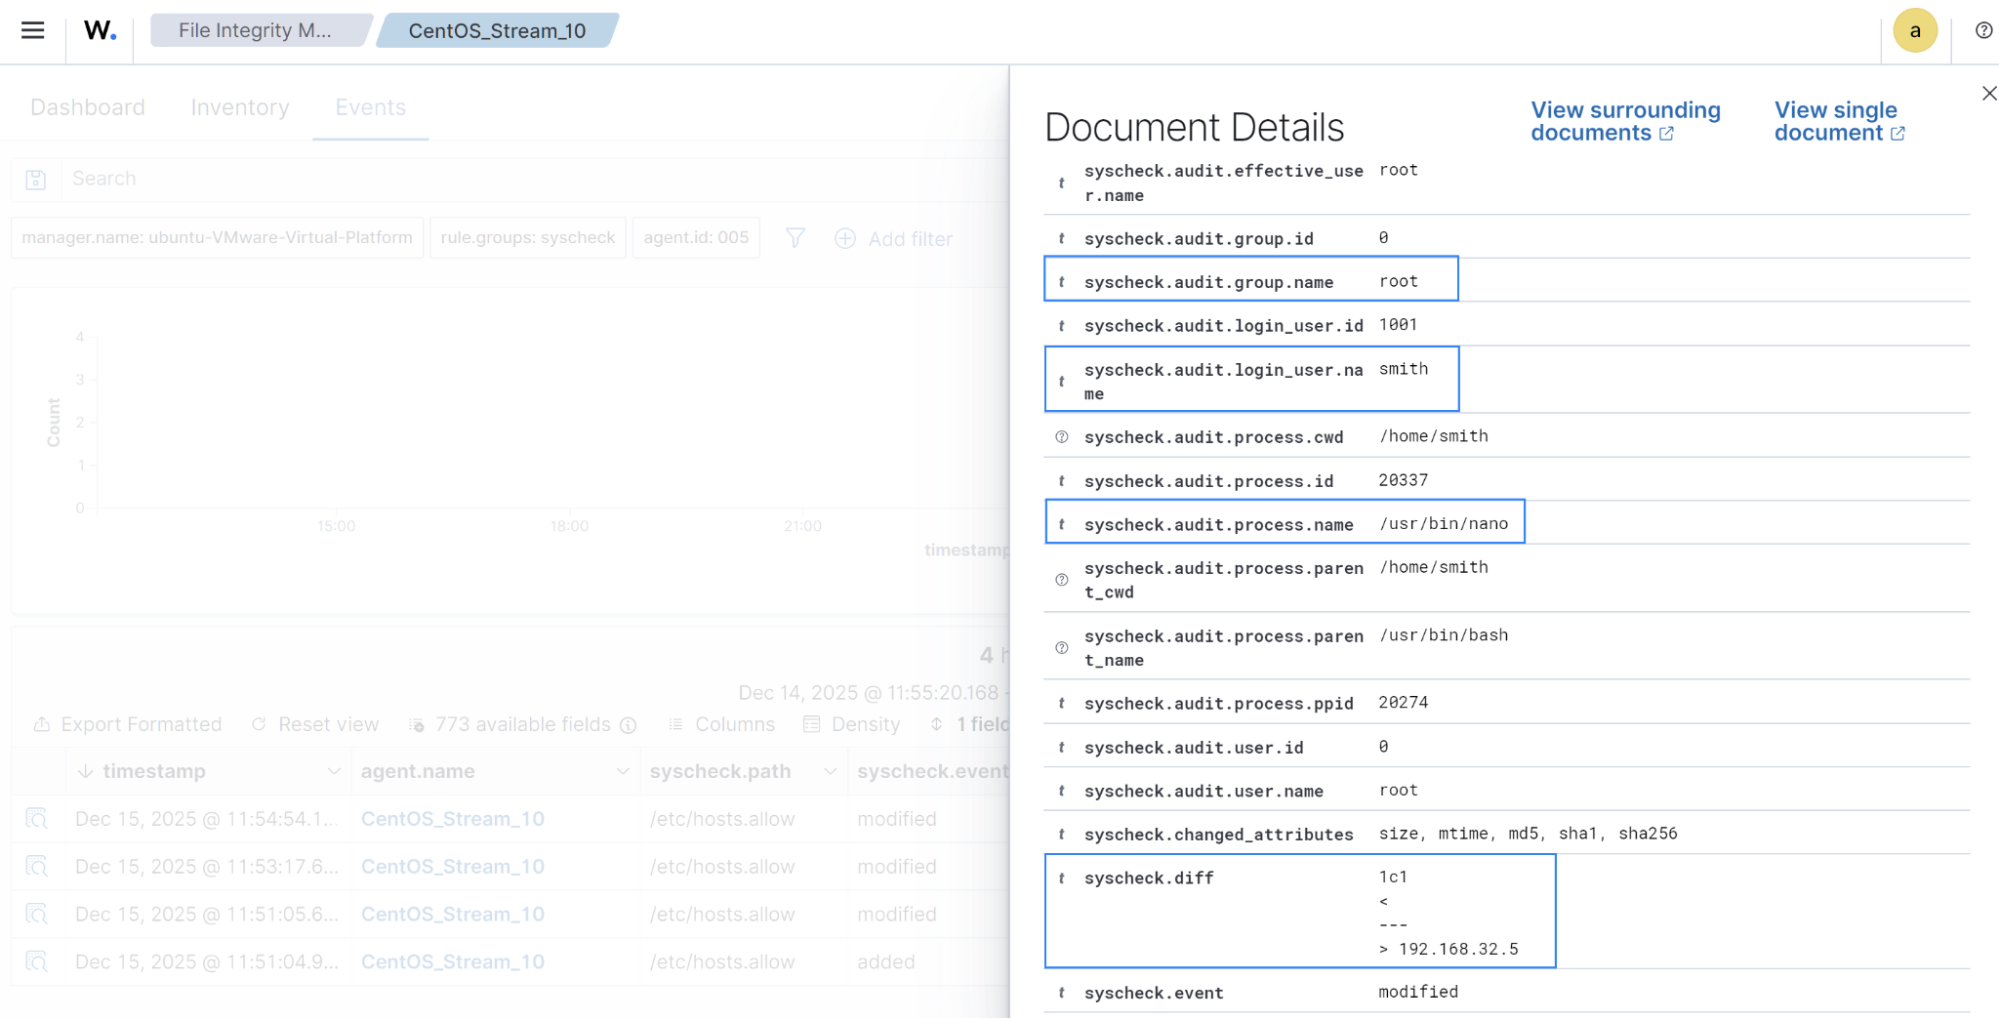
Task: Click the Wazuh logo home icon
Action: 100,31
